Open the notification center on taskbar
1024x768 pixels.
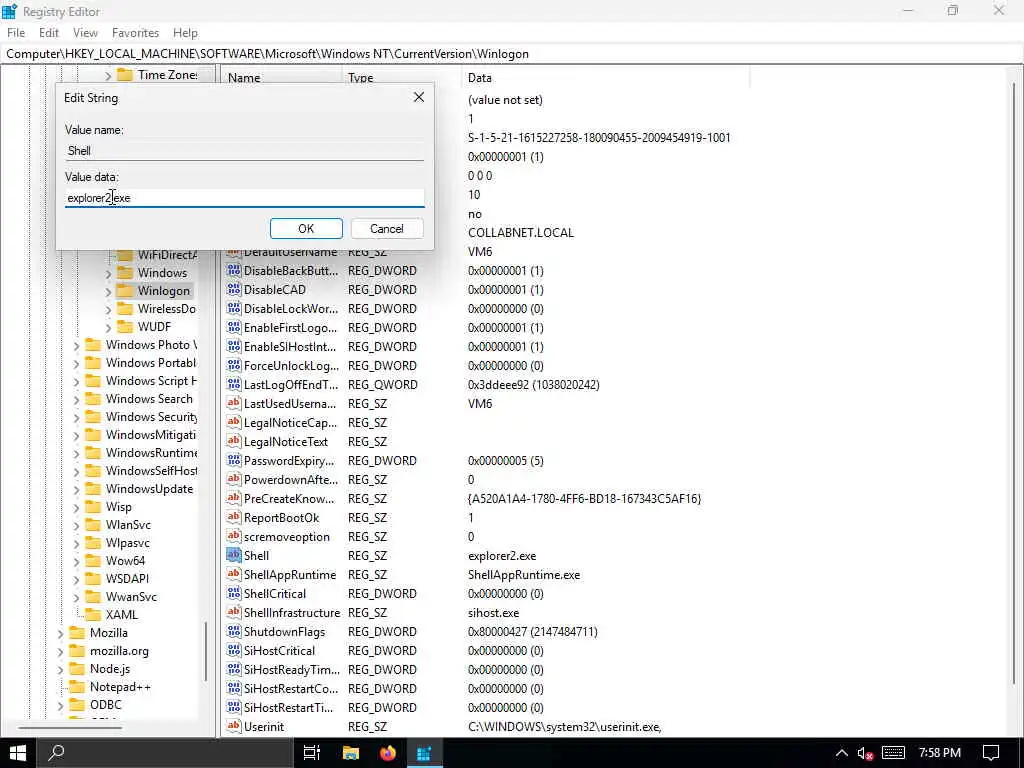(991, 753)
